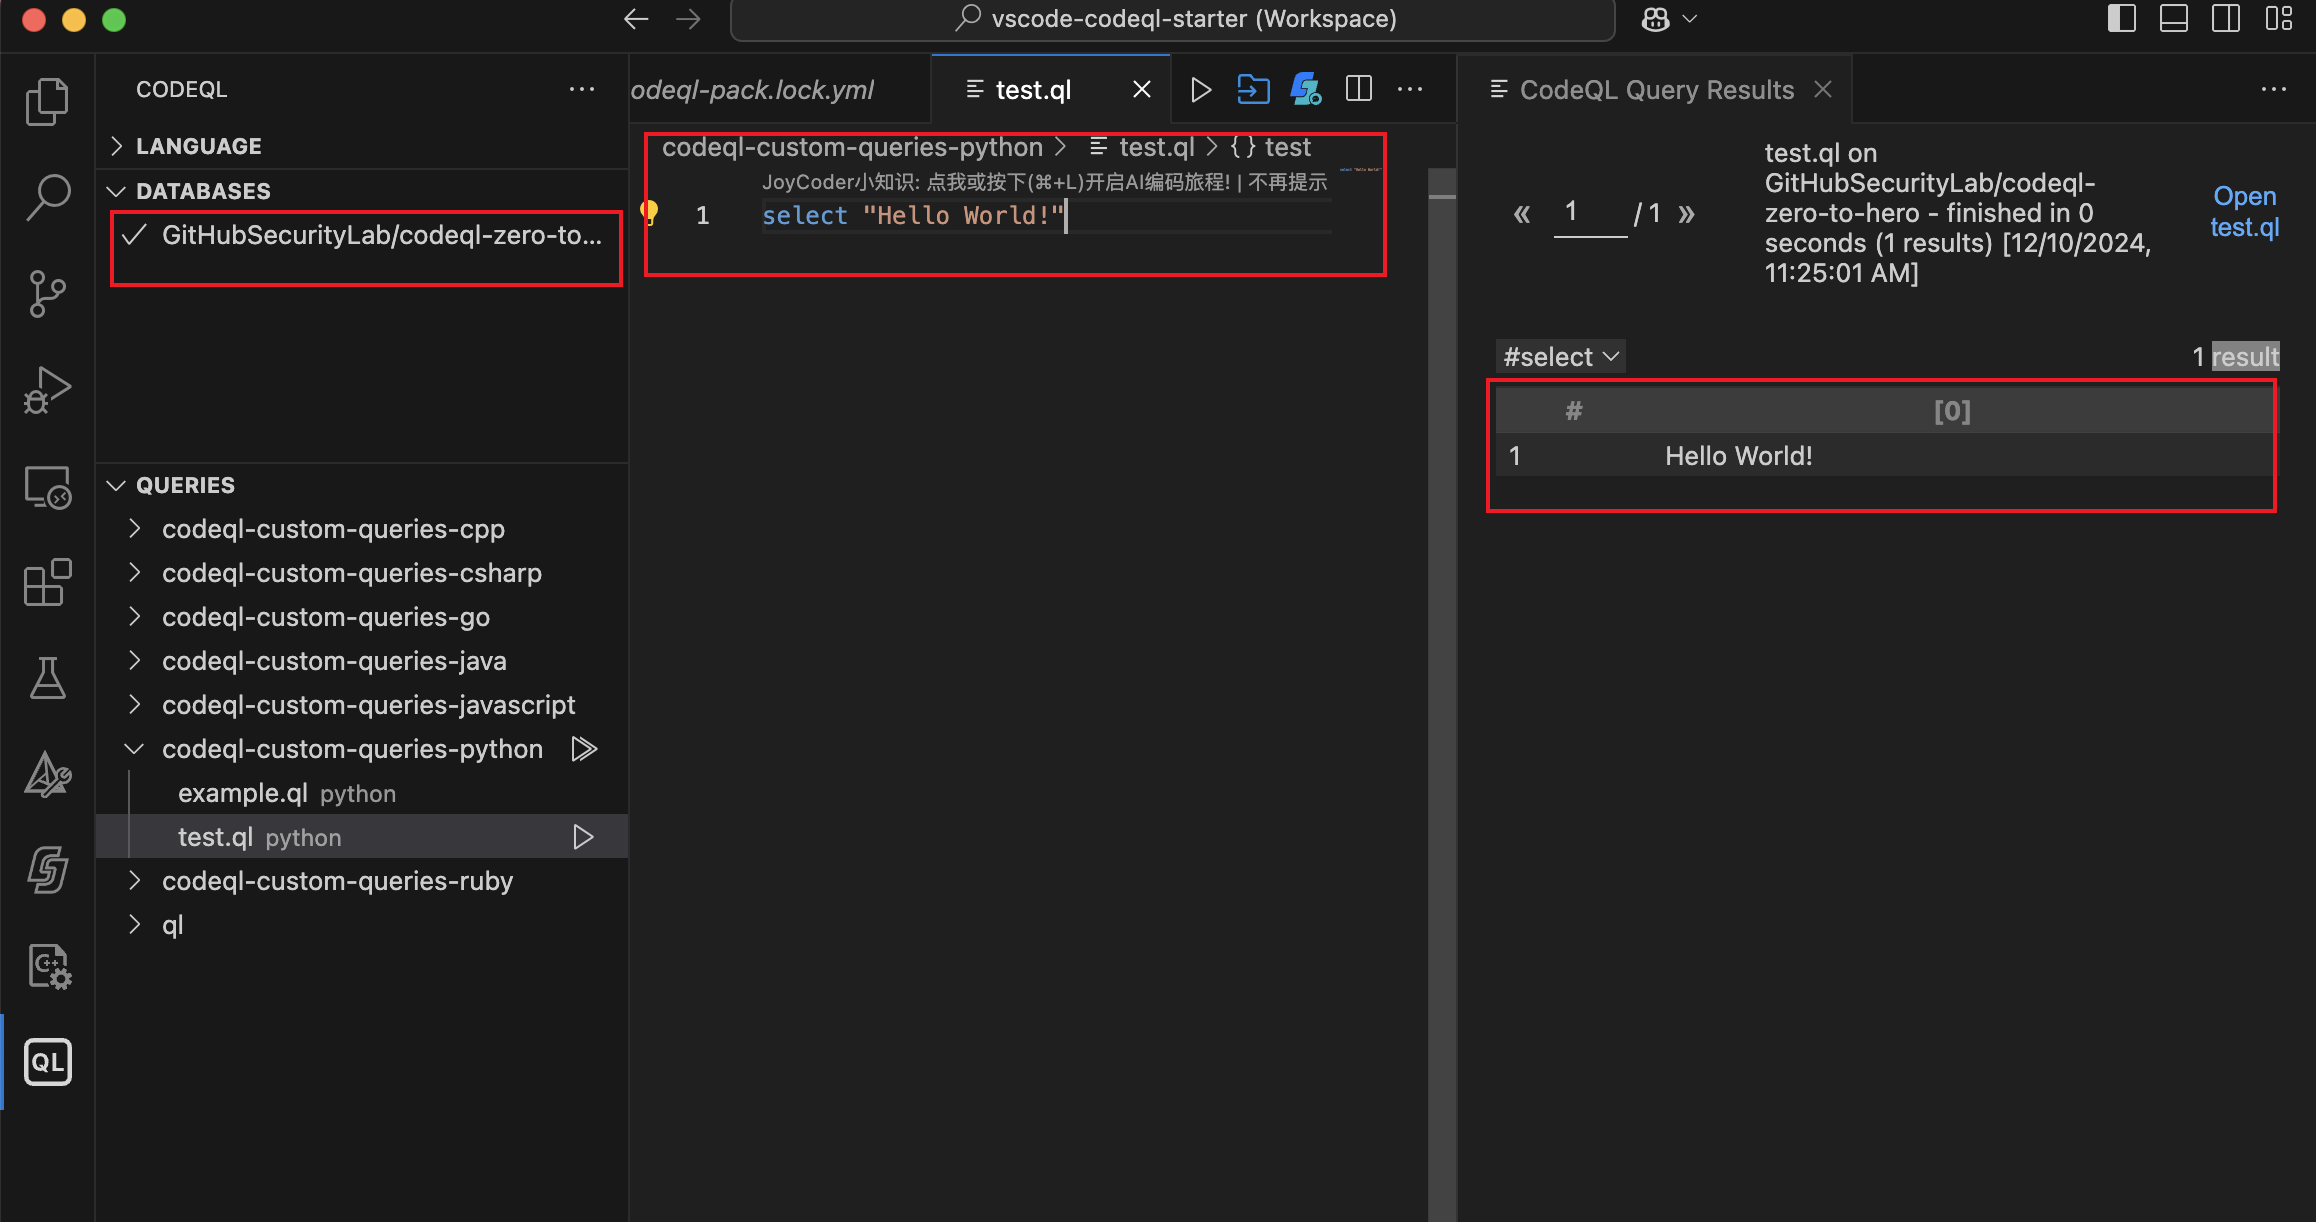This screenshot has width=2316, height=1222.
Task: Go to next results page arrow
Action: 1687,213
